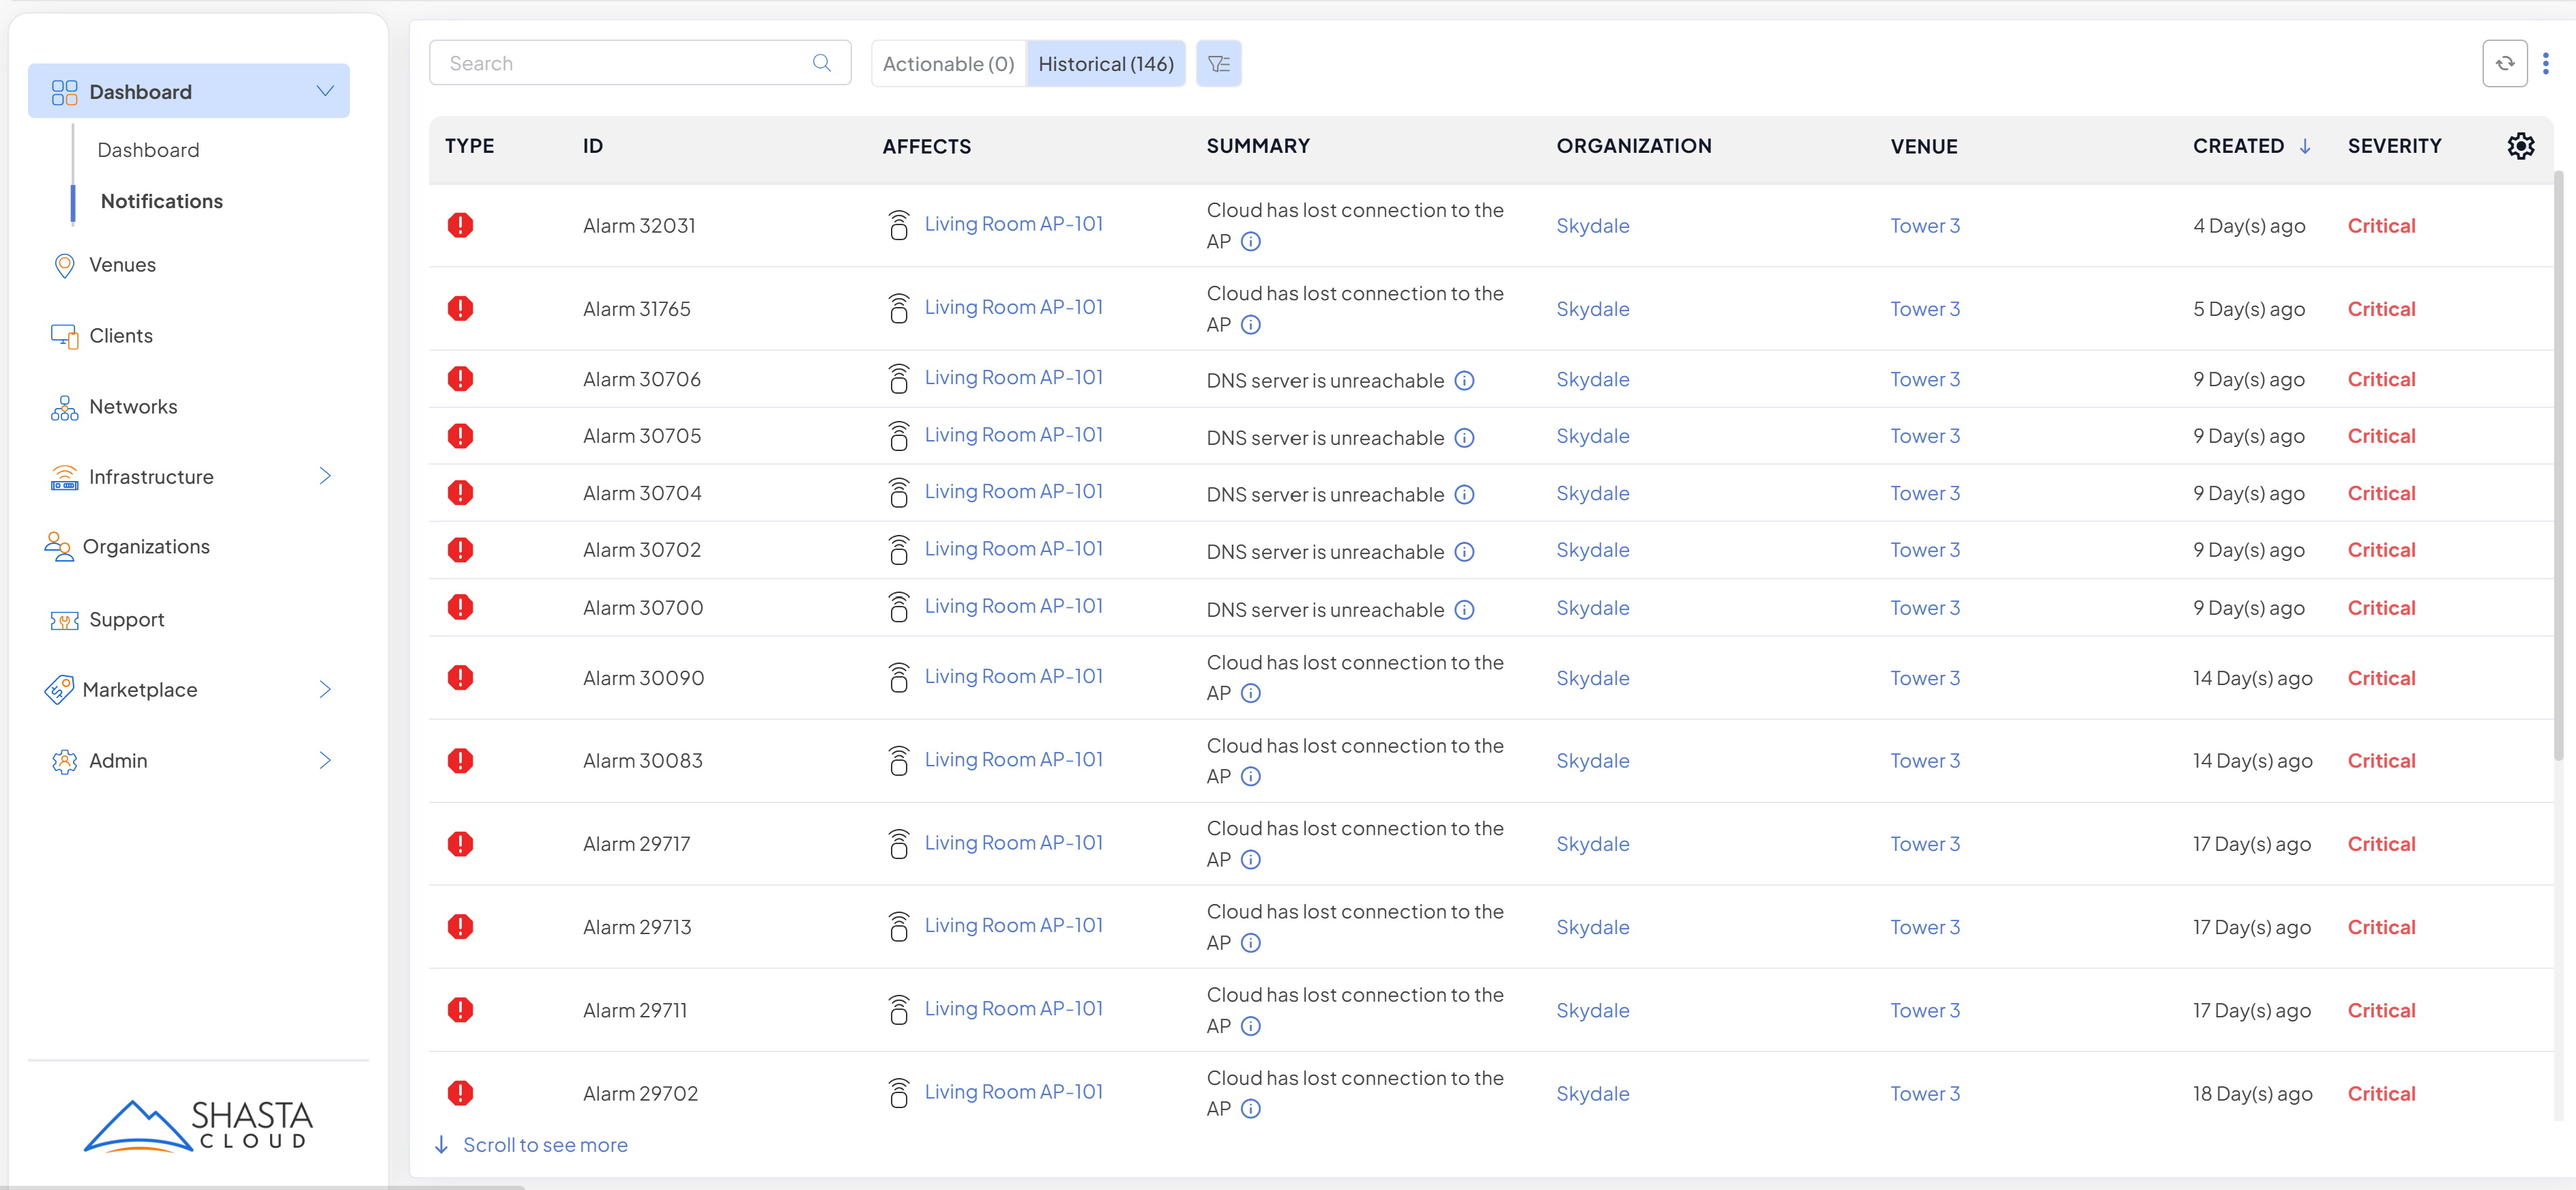Open the Dashboard sub-item in sidebar
Viewport: 2576px width, 1190px height.
(x=148, y=150)
